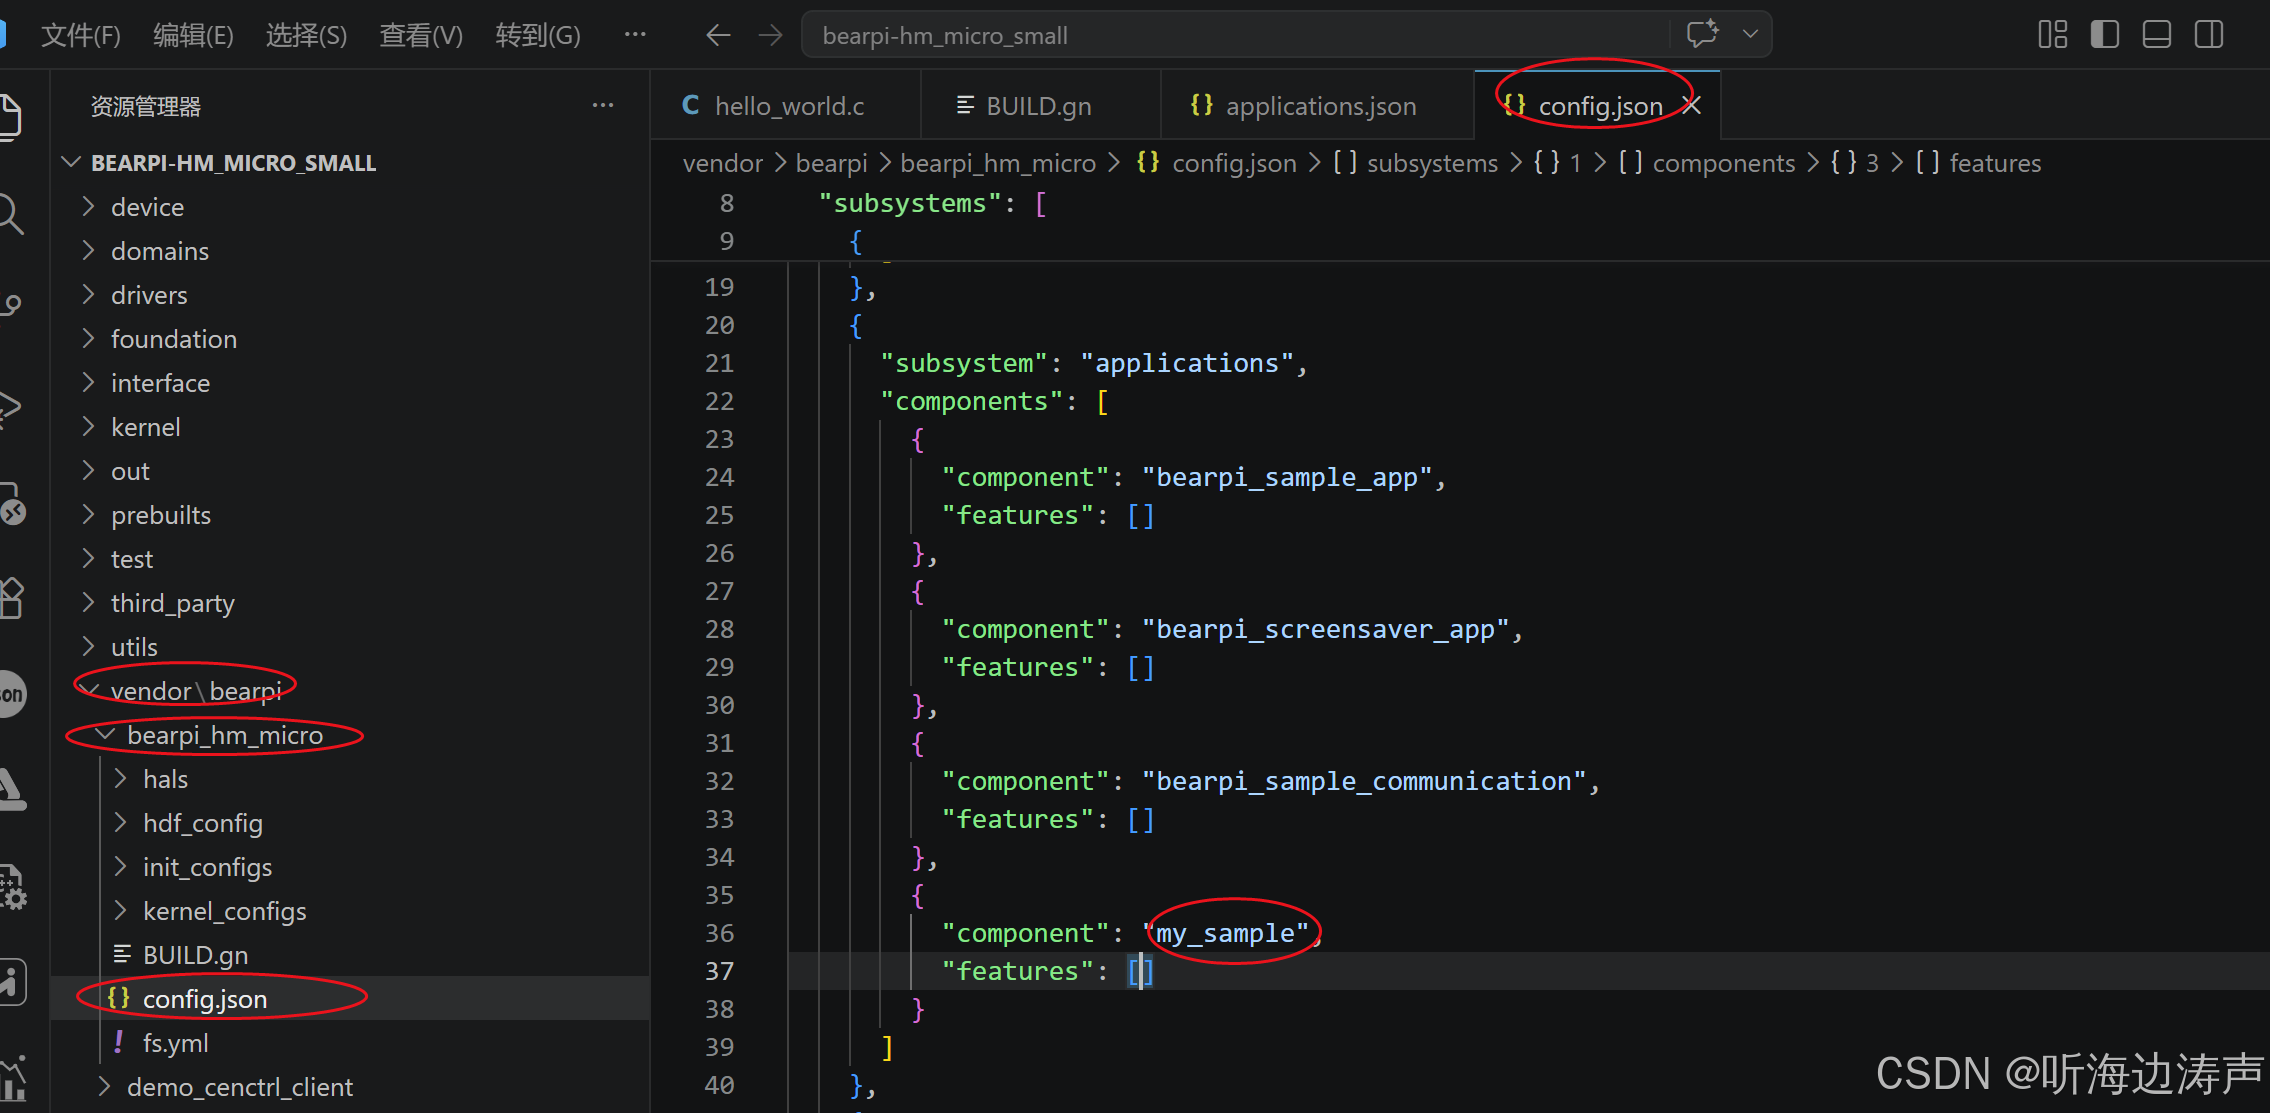Image resolution: width=2270 pixels, height=1113 pixels.
Task: Click "bearpi_sample_app" text on line 24
Action: point(1287,477)
